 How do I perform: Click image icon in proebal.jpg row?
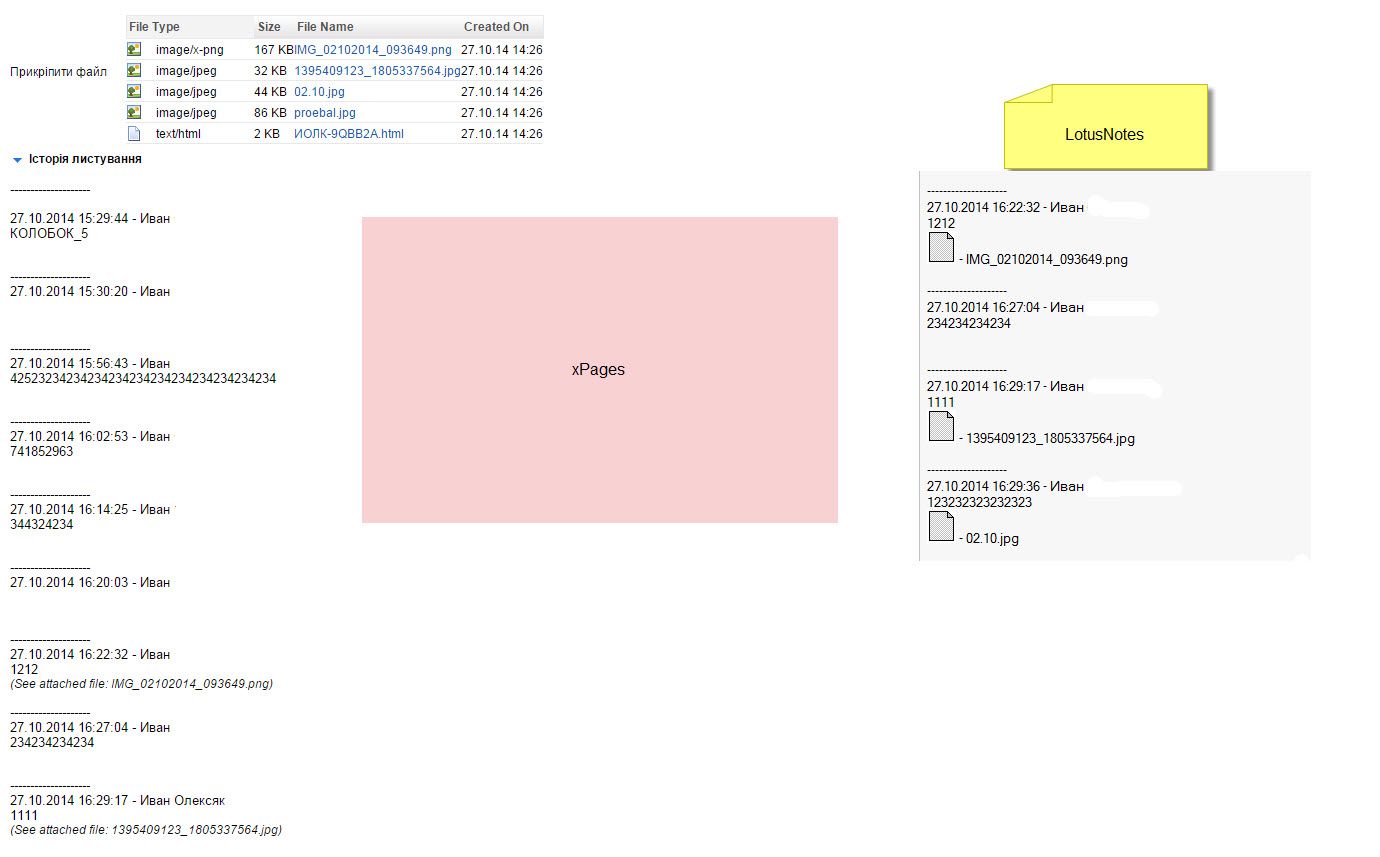(x=134, y=112)
